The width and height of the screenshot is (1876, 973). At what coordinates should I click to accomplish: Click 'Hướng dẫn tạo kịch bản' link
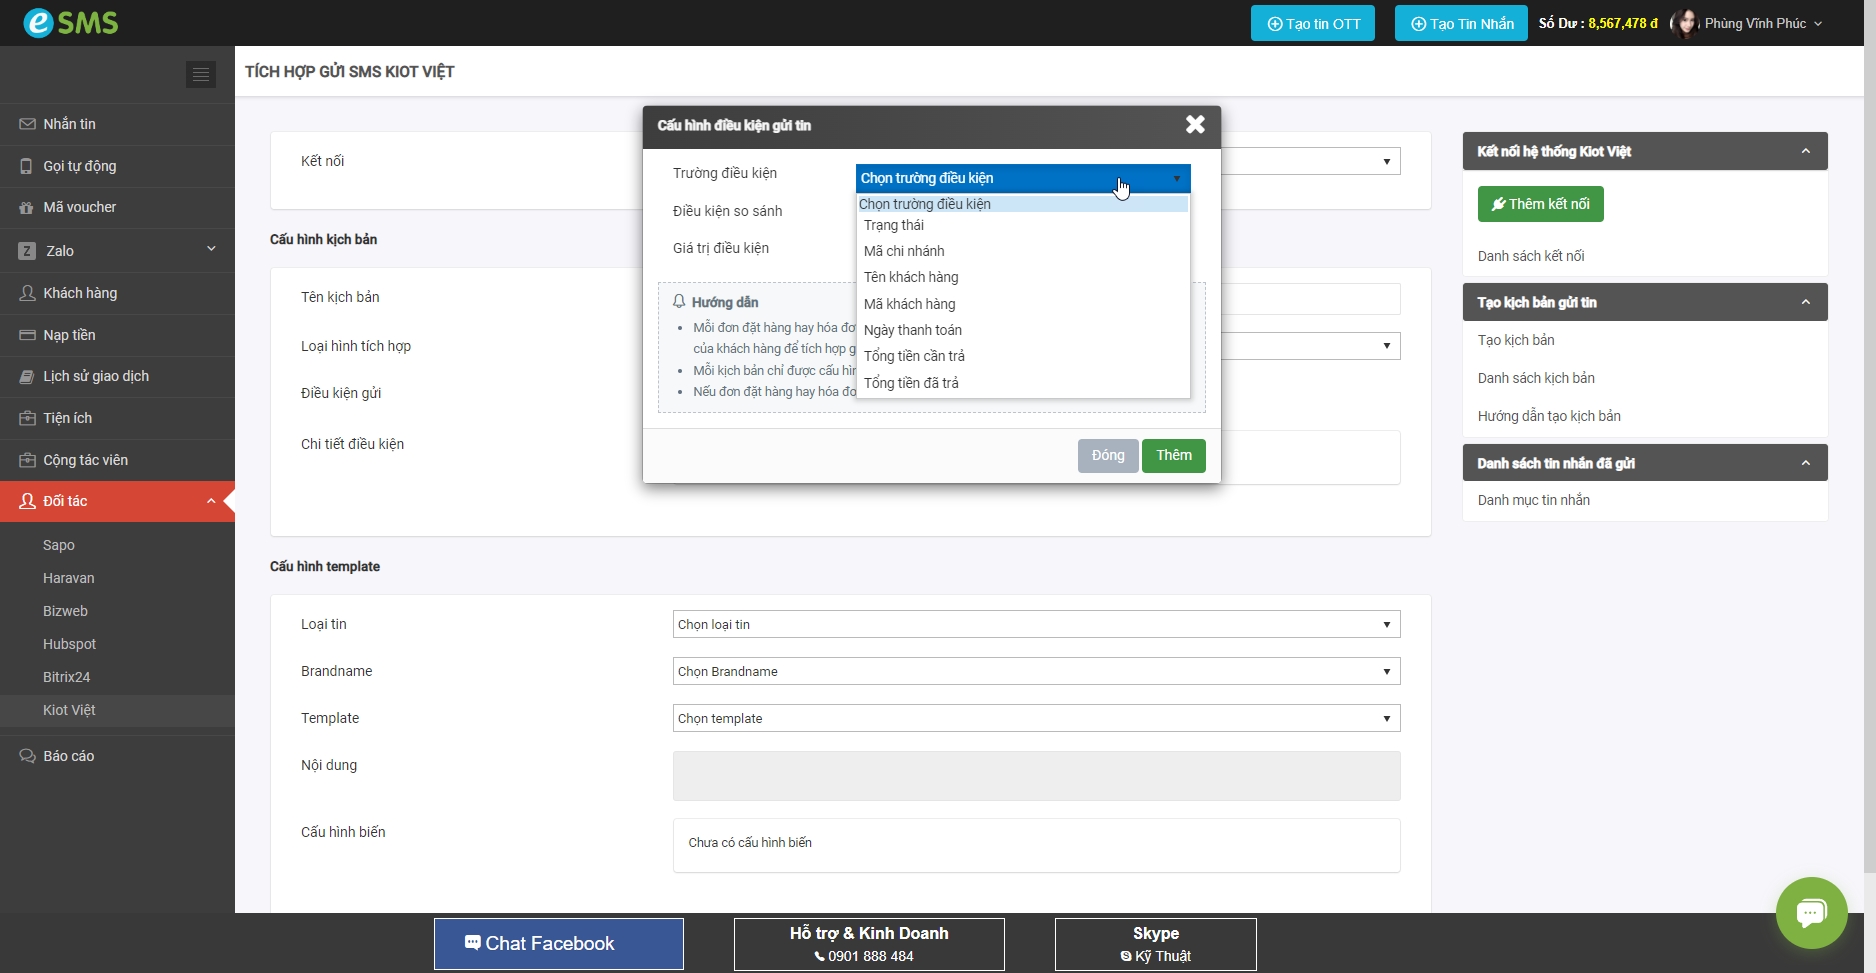(1549, 416)
